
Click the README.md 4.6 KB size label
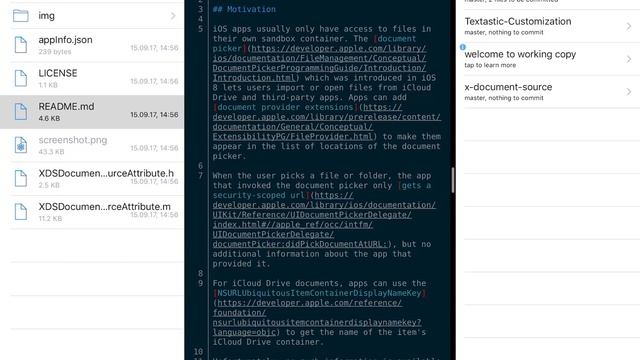click(49, 118)
